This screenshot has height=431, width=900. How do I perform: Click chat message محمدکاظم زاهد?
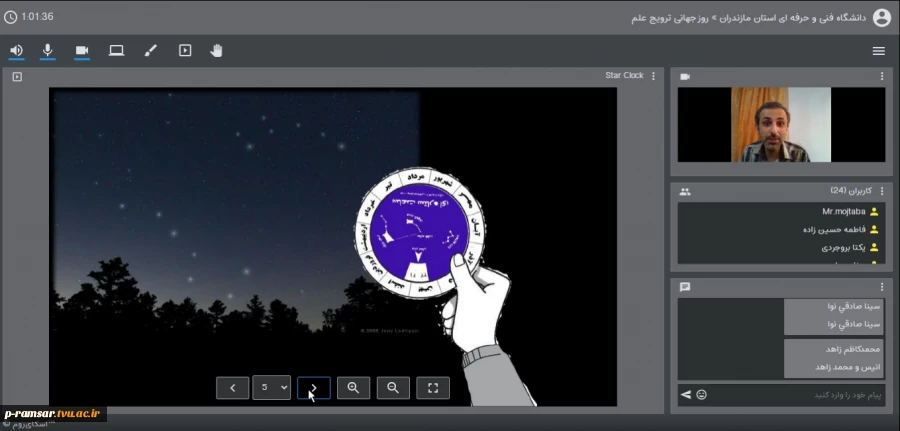[x=852, y=349]
